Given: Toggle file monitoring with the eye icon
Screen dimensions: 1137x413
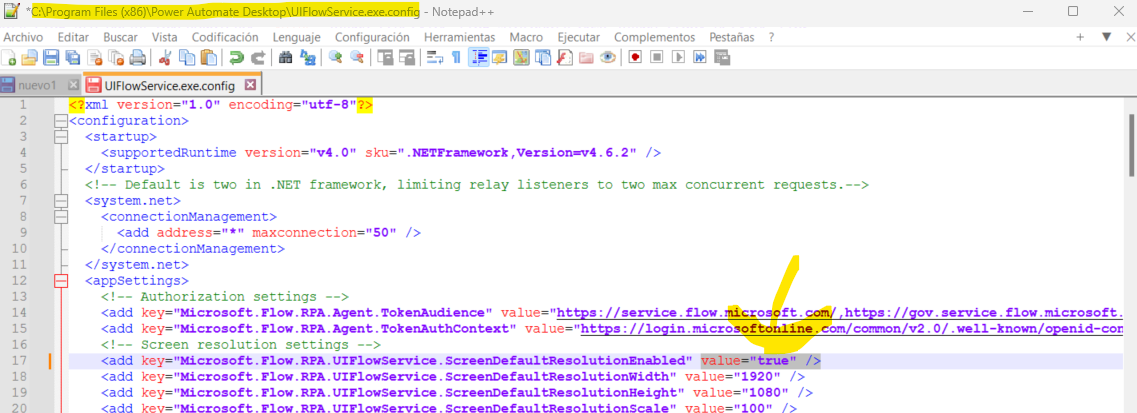Looking at the screenshot, I should (x=607, y=58).
